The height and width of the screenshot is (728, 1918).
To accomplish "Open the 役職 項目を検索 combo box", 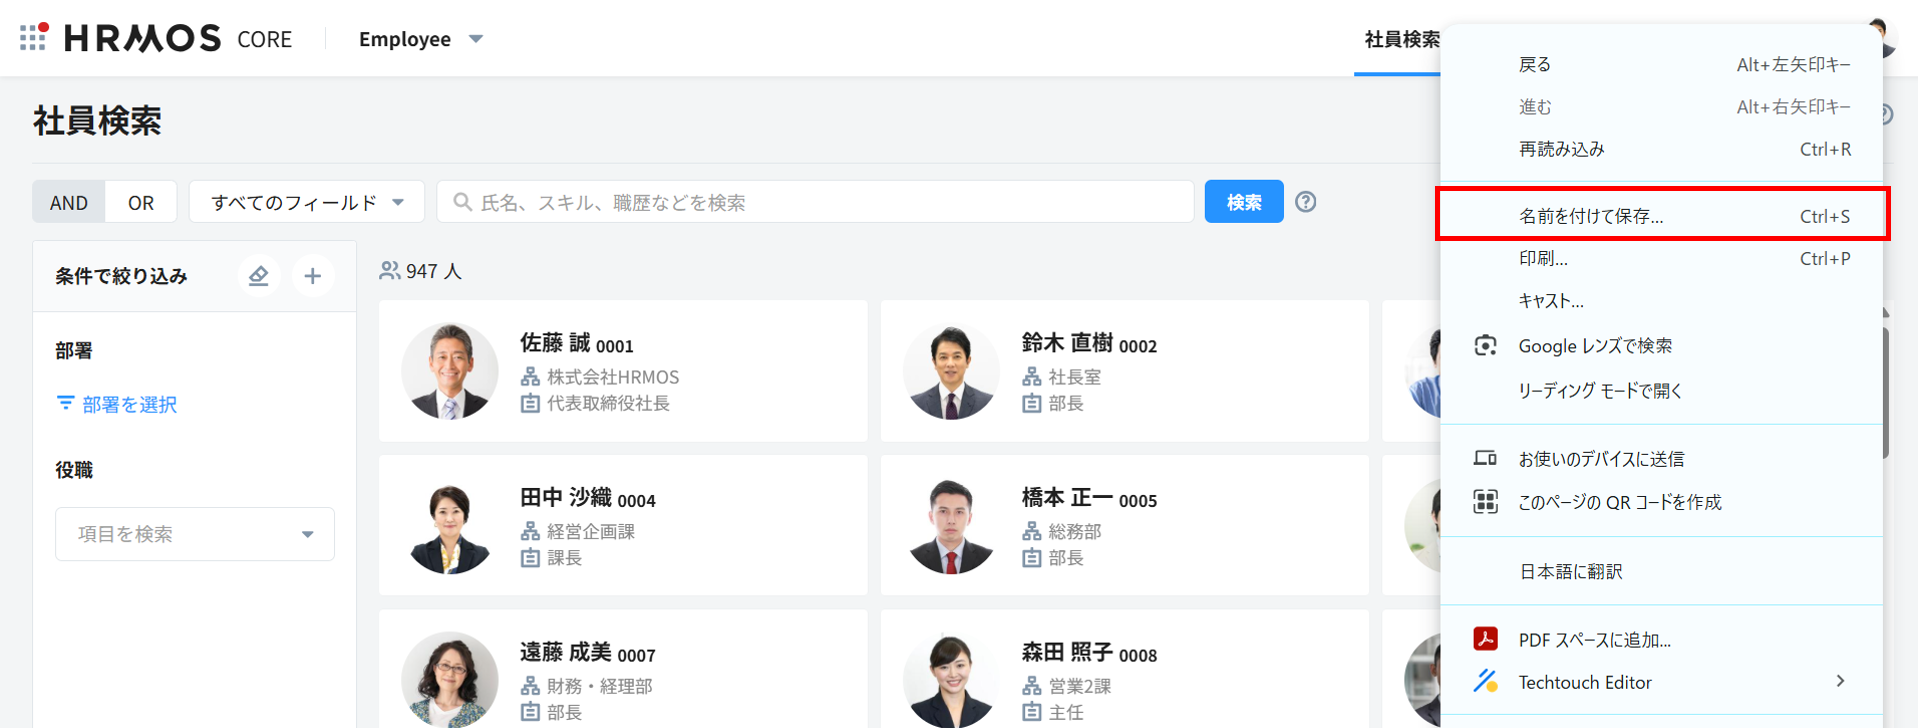I will 195,534.
